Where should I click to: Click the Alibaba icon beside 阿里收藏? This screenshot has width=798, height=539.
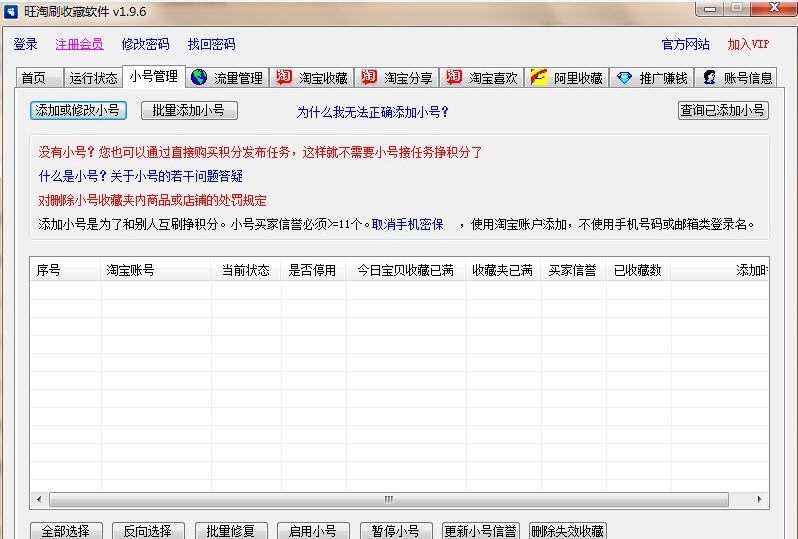[x=538, y=77]
